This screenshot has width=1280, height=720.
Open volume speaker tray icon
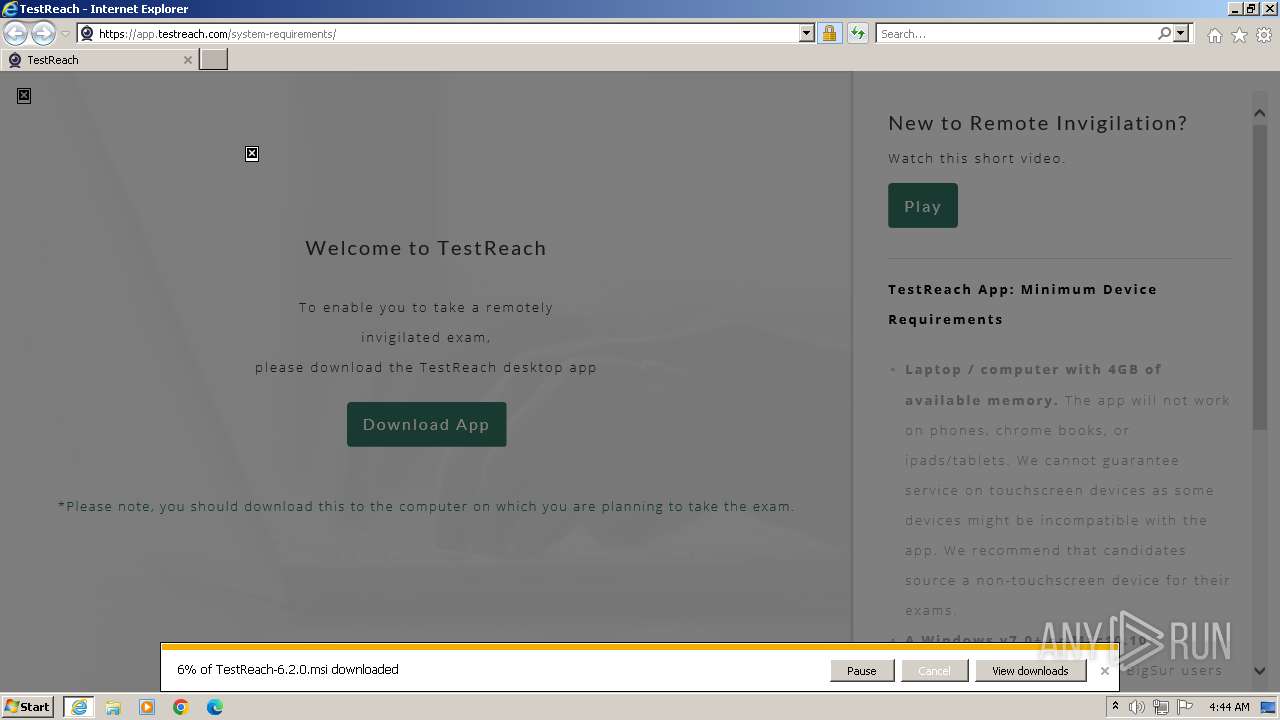pos(1137,707)
